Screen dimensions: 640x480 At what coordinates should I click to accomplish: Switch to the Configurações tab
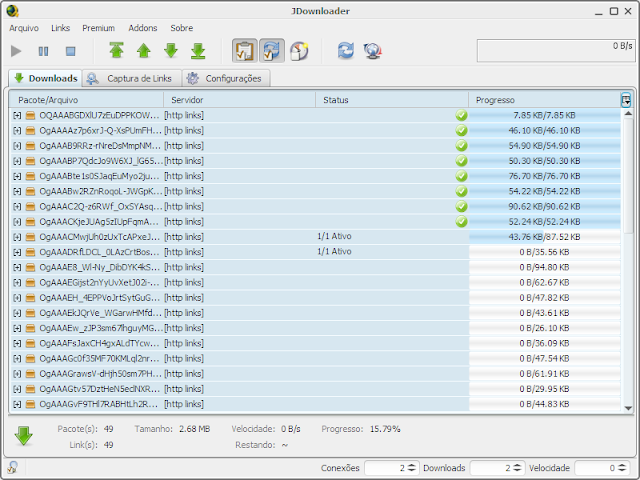pyautogui.click(x=226, y=78)
